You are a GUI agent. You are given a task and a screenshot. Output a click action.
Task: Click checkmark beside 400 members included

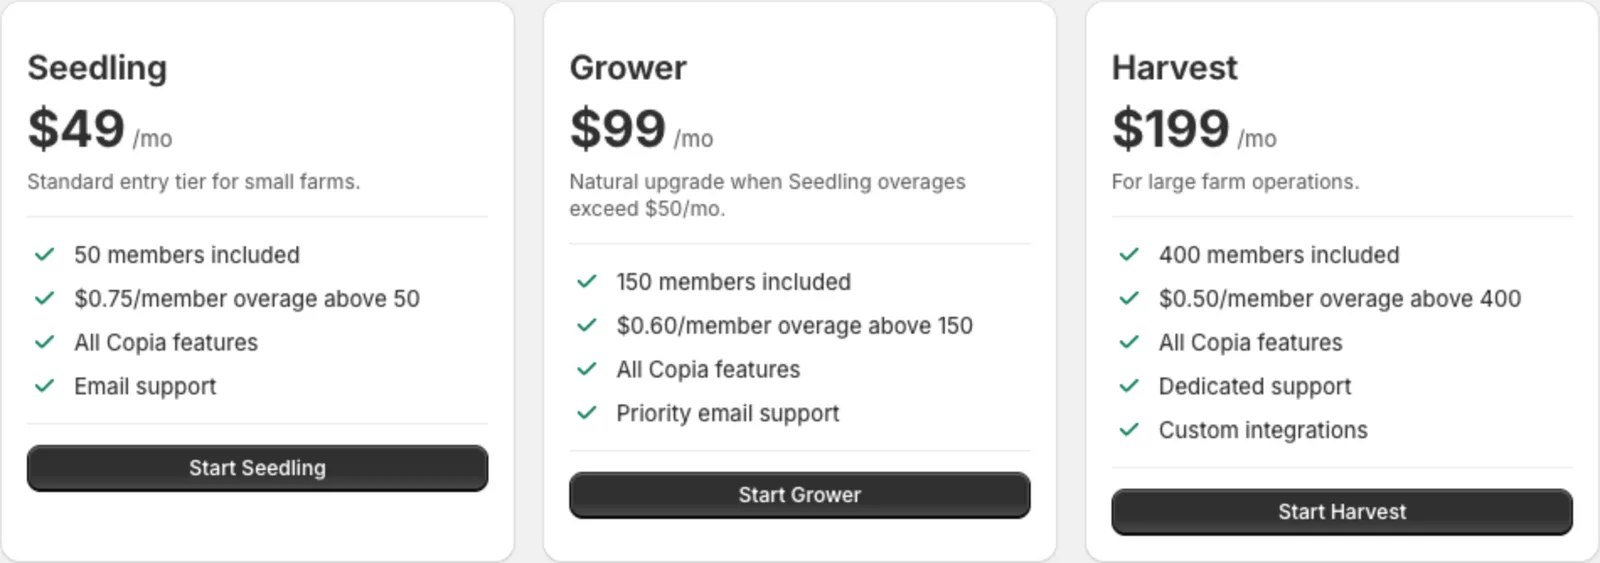tap(1129, 255)
